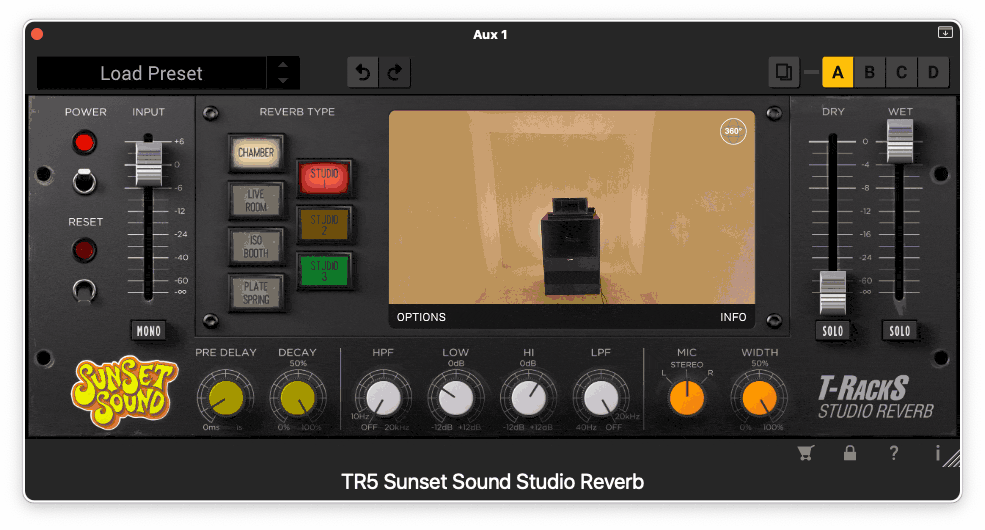Click the WET fader handle

[900, 141]
